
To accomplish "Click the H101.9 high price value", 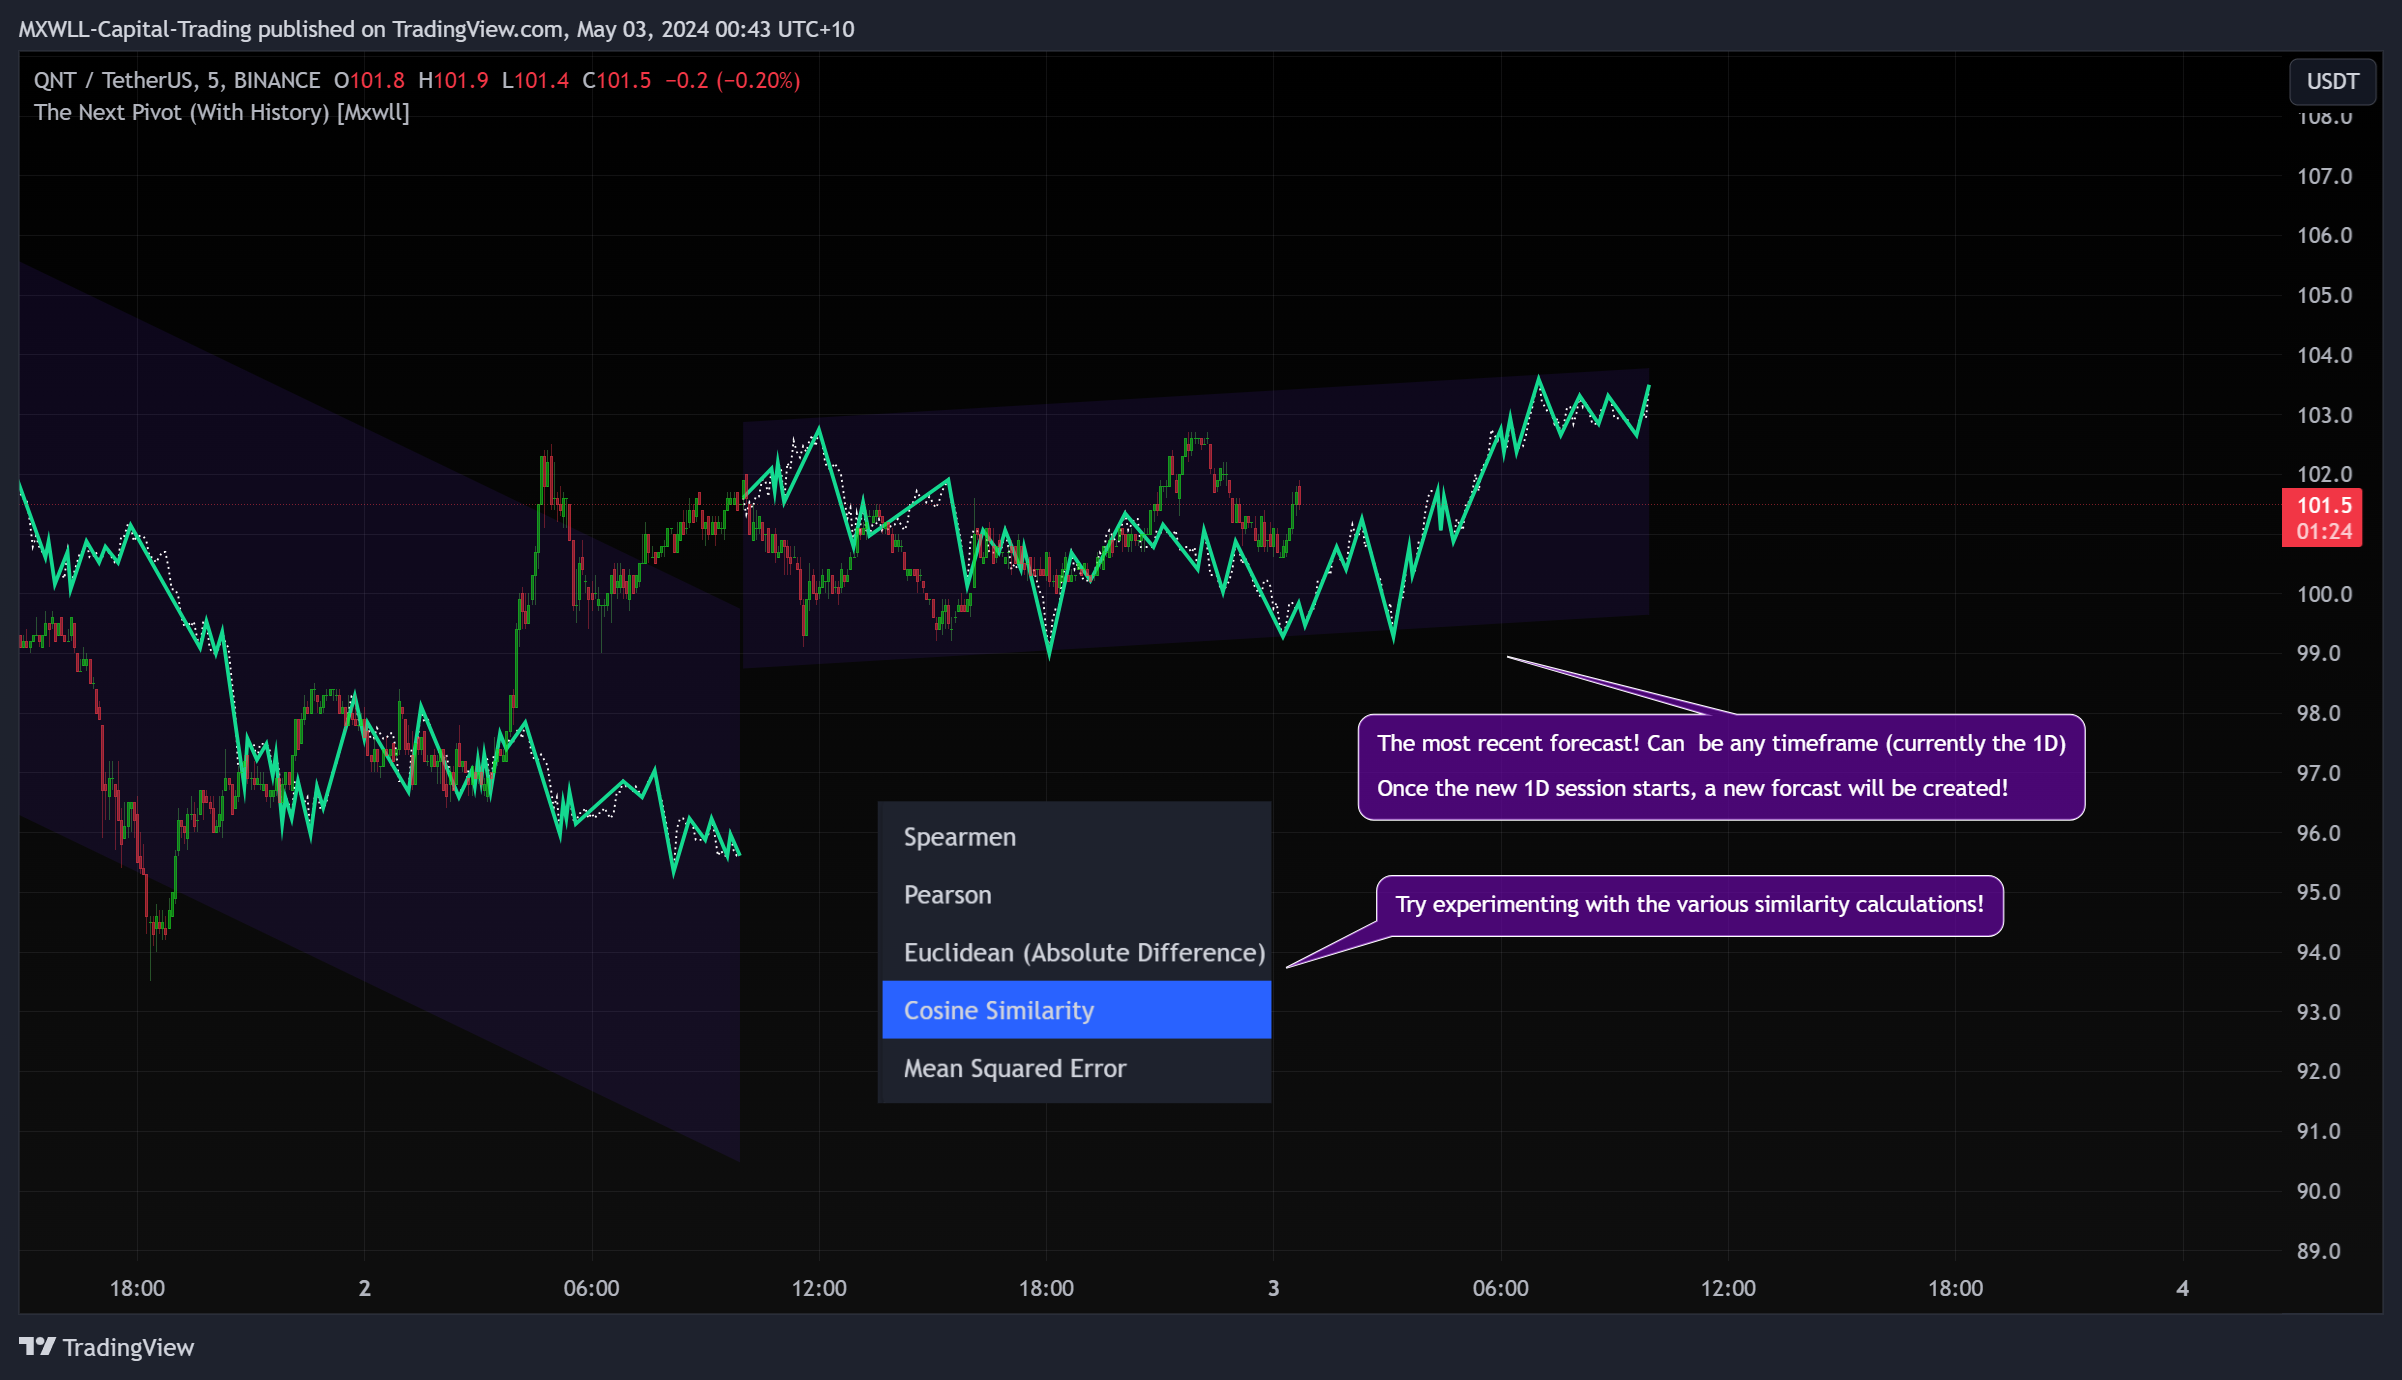I will (x=453, y=81).
